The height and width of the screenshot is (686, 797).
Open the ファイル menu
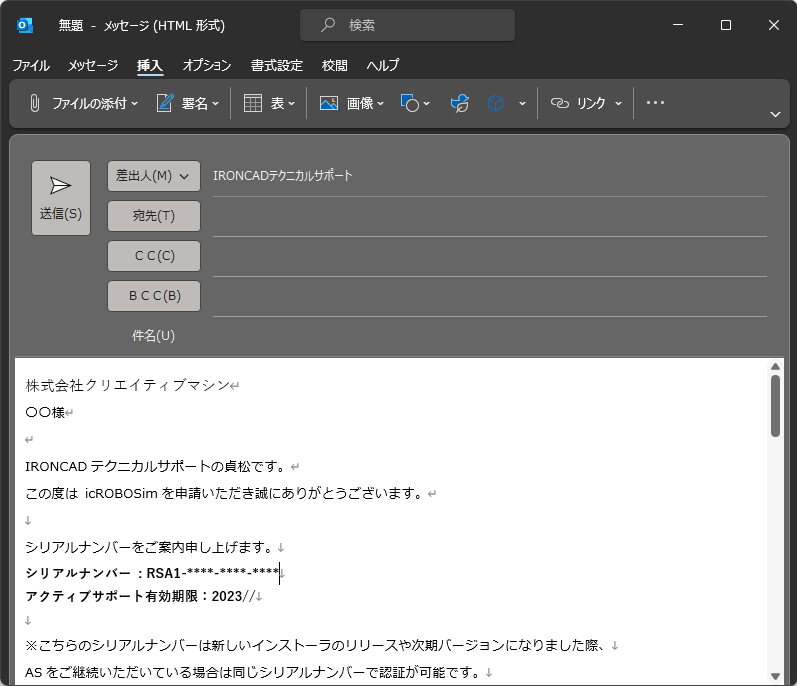pos(31,66)
